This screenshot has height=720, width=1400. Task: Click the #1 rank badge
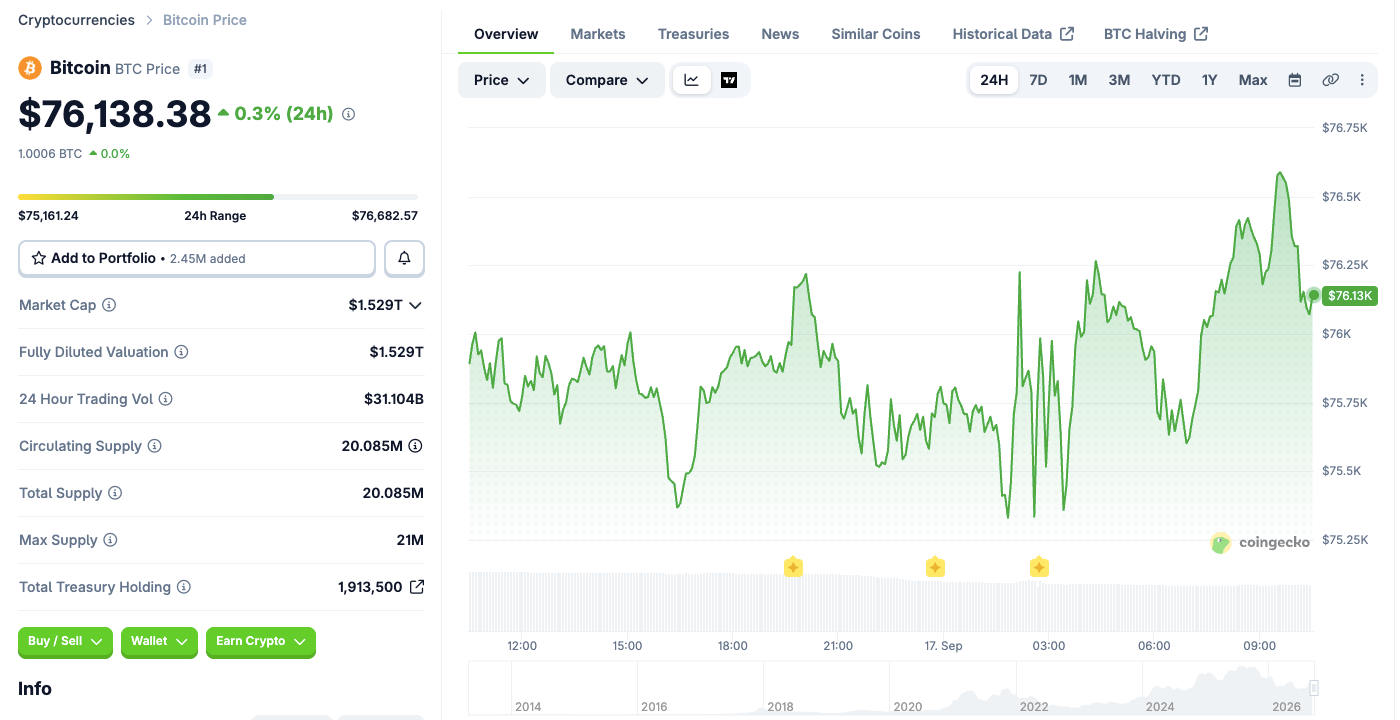[200, 68]
